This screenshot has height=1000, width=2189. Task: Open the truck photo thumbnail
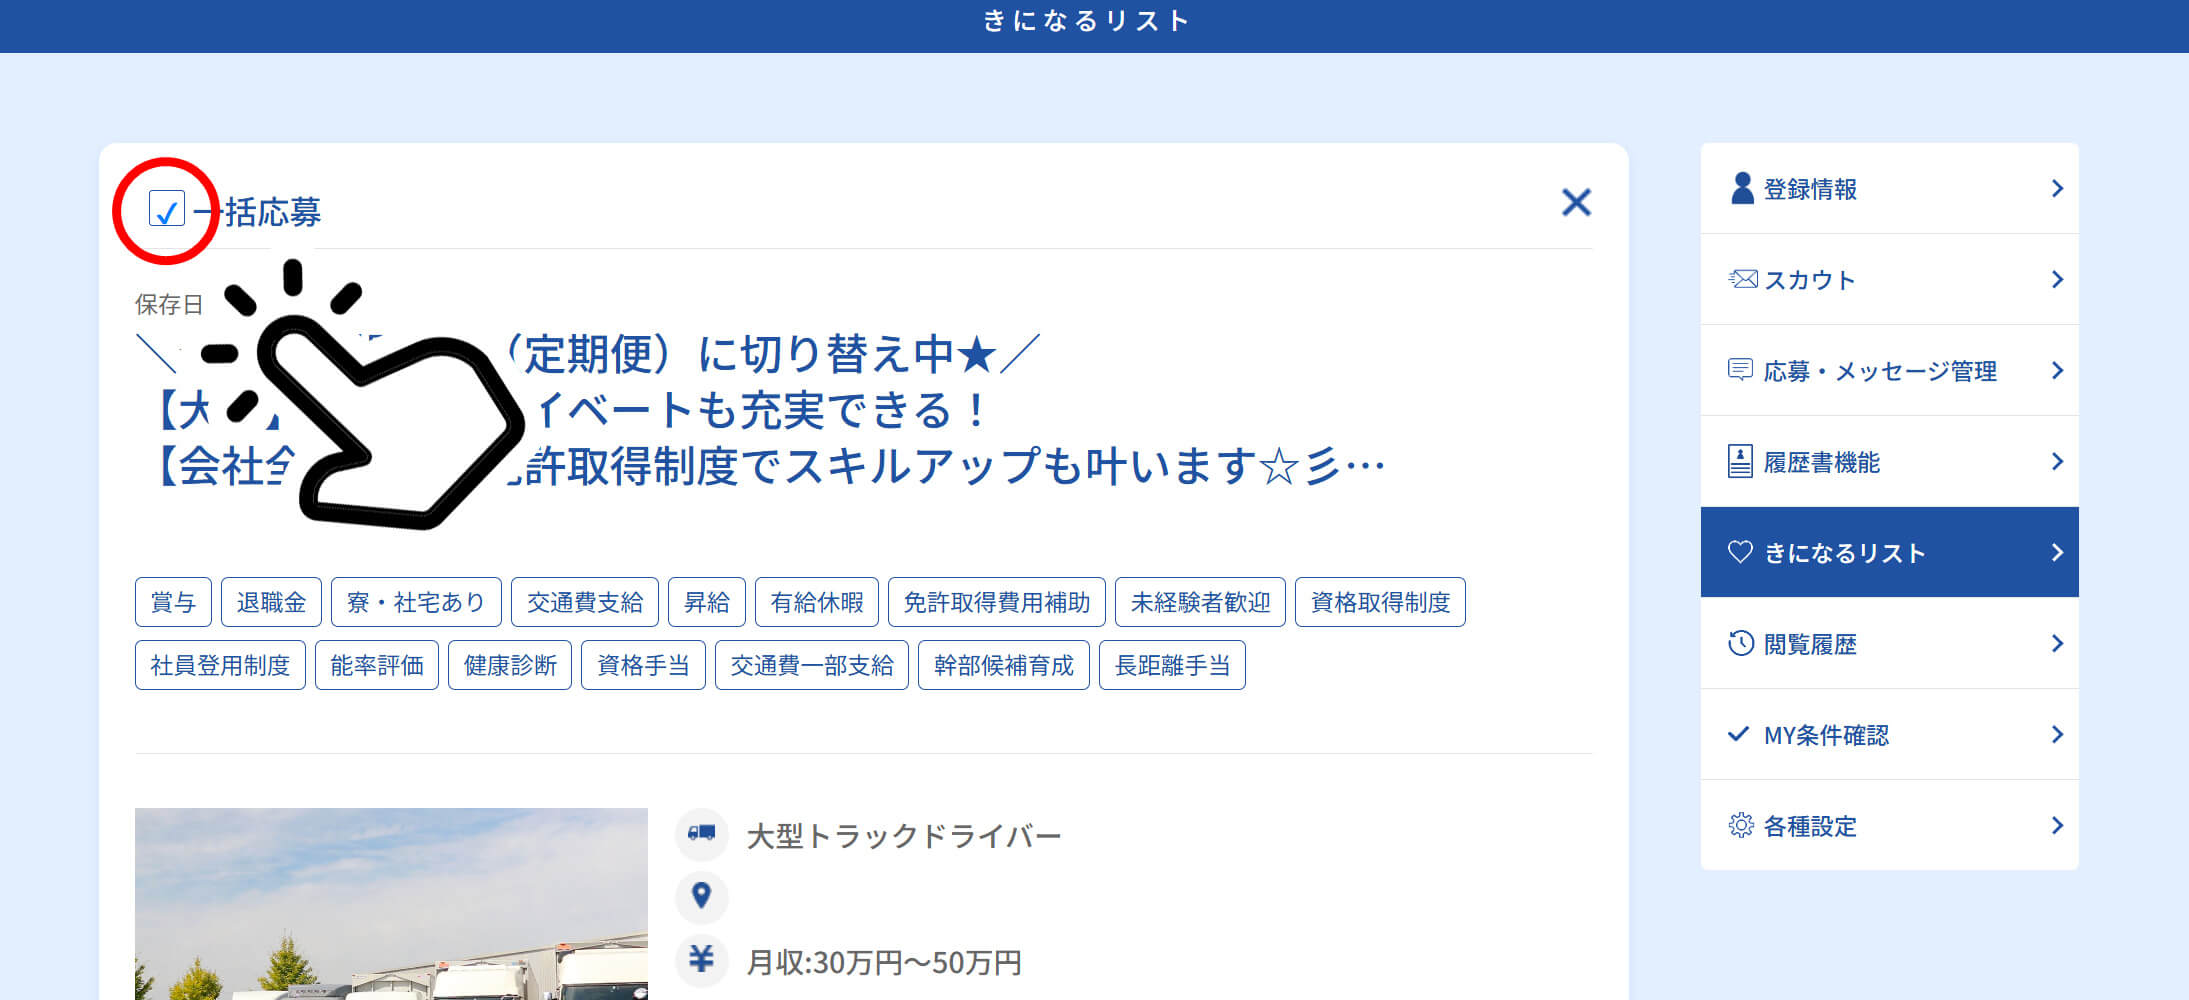click(391, 904)
